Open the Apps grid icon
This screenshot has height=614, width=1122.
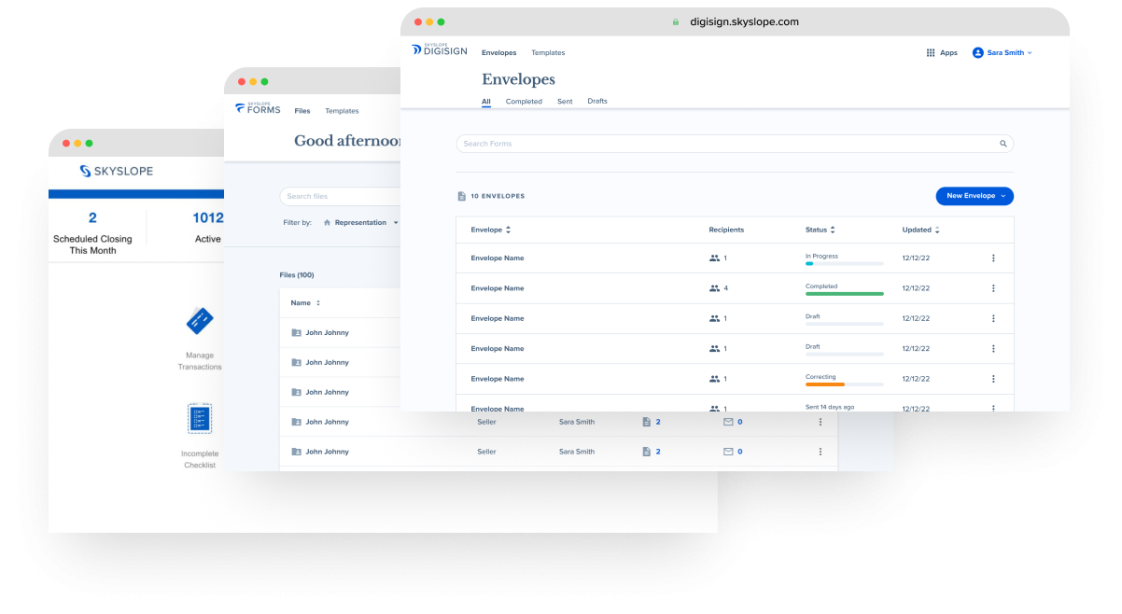931,53
